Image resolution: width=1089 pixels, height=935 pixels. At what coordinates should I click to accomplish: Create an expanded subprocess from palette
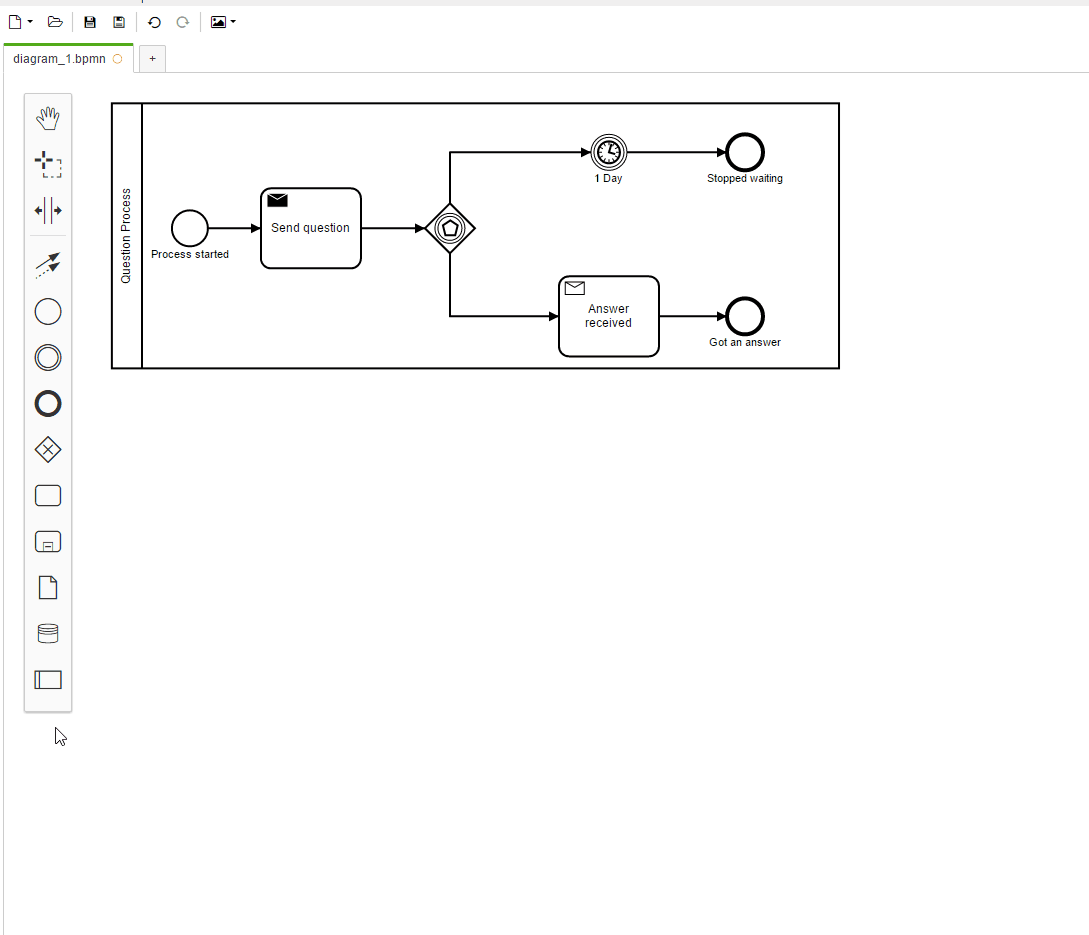coord(48,542)
